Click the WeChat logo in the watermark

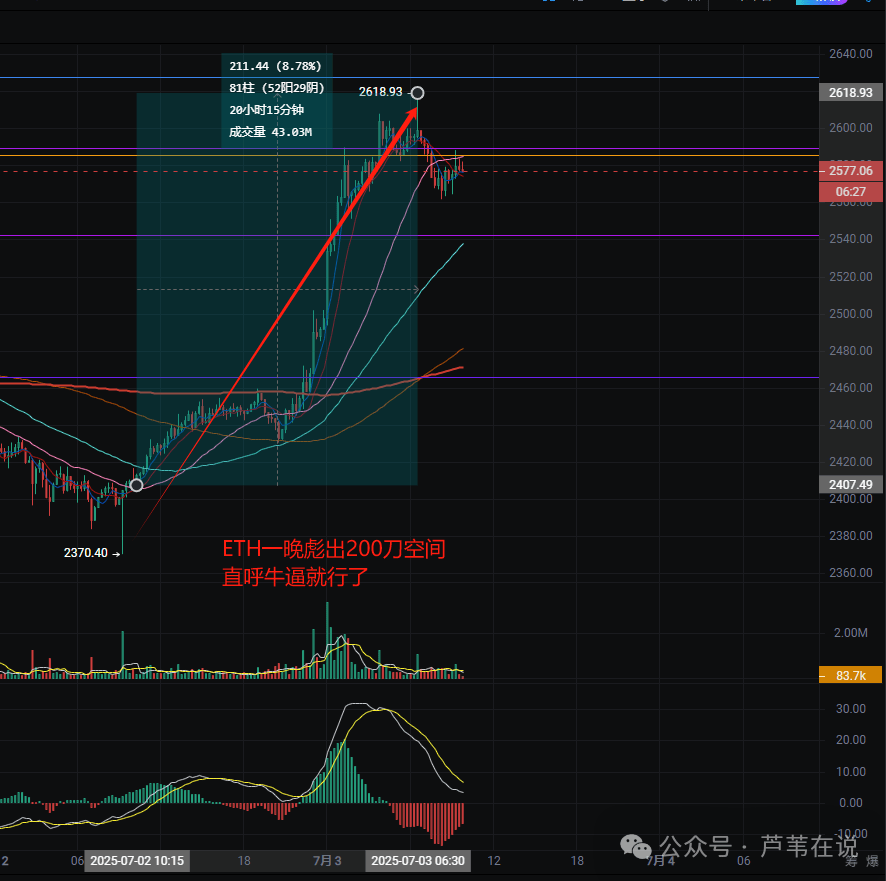pos(637,847)
